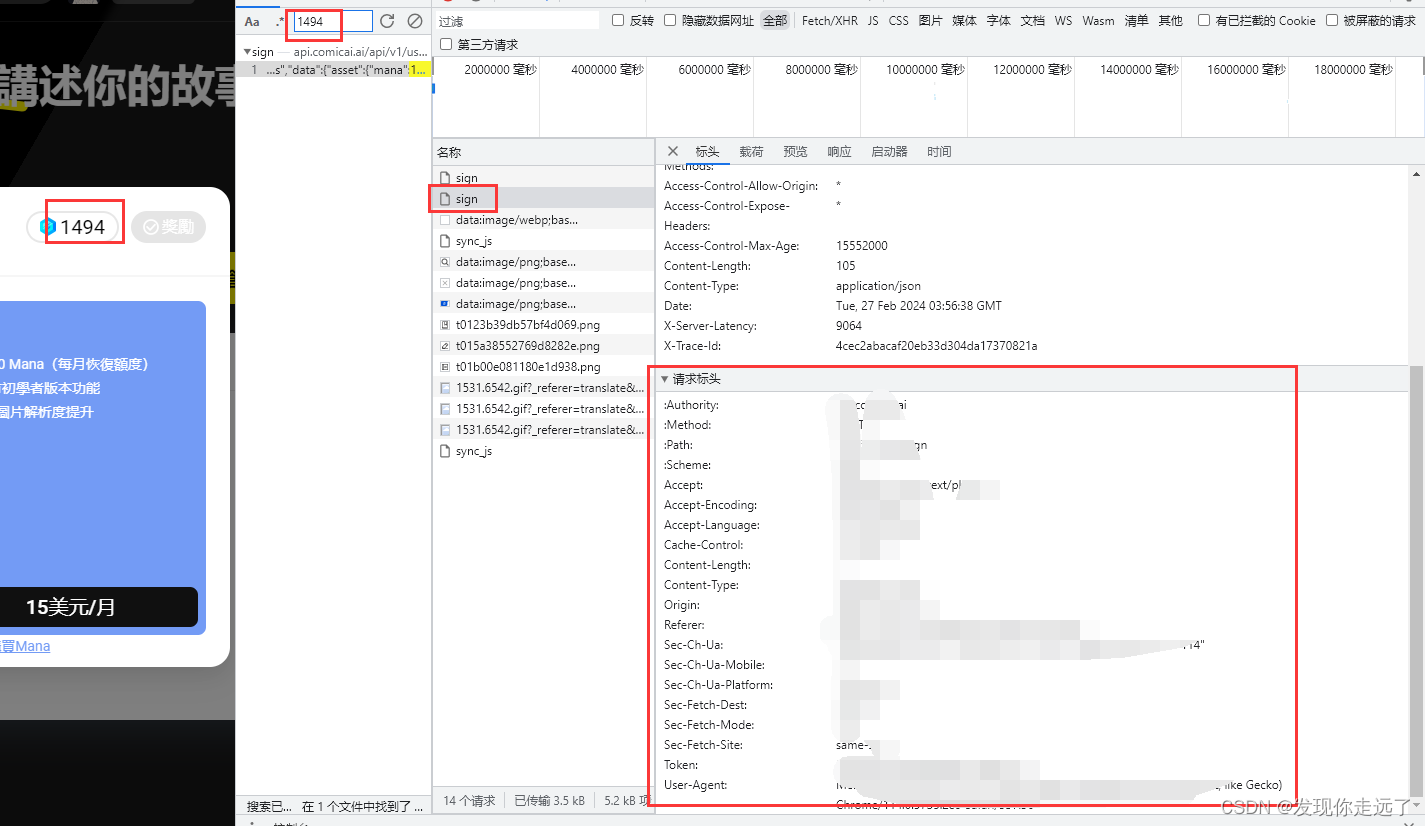Image resolution: width=1425 pixels, height=826 pixels.
Task: Open search match line 1 with mana data
Action: coord(335,70)
